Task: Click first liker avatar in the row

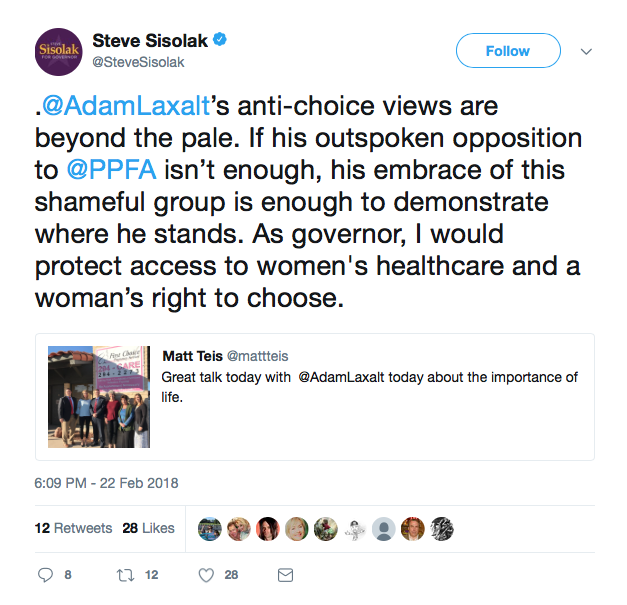Action: tap(209, 528)
